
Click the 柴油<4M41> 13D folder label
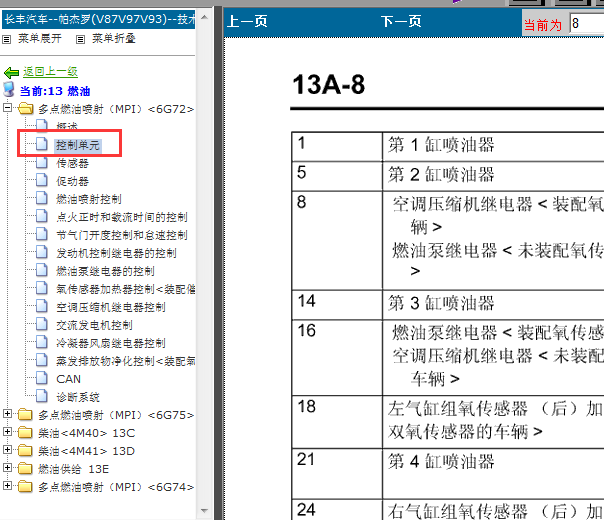pyautogui.click(x=86, y=451)
